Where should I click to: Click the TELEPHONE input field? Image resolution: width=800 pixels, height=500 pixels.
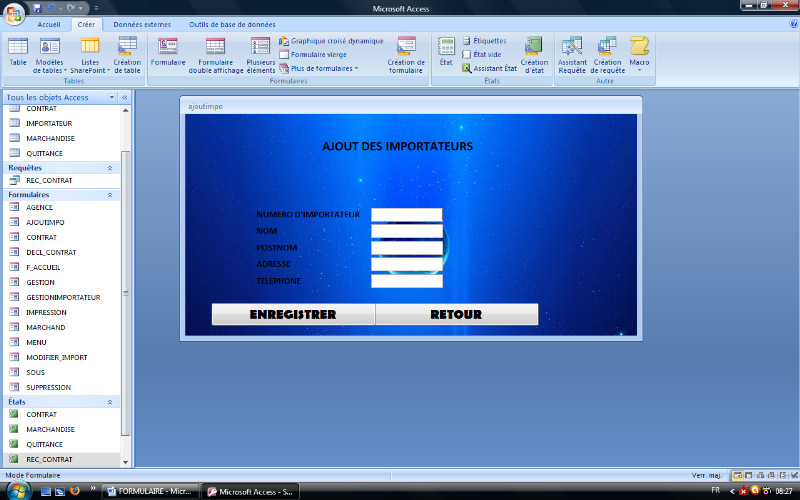(407, 281)
